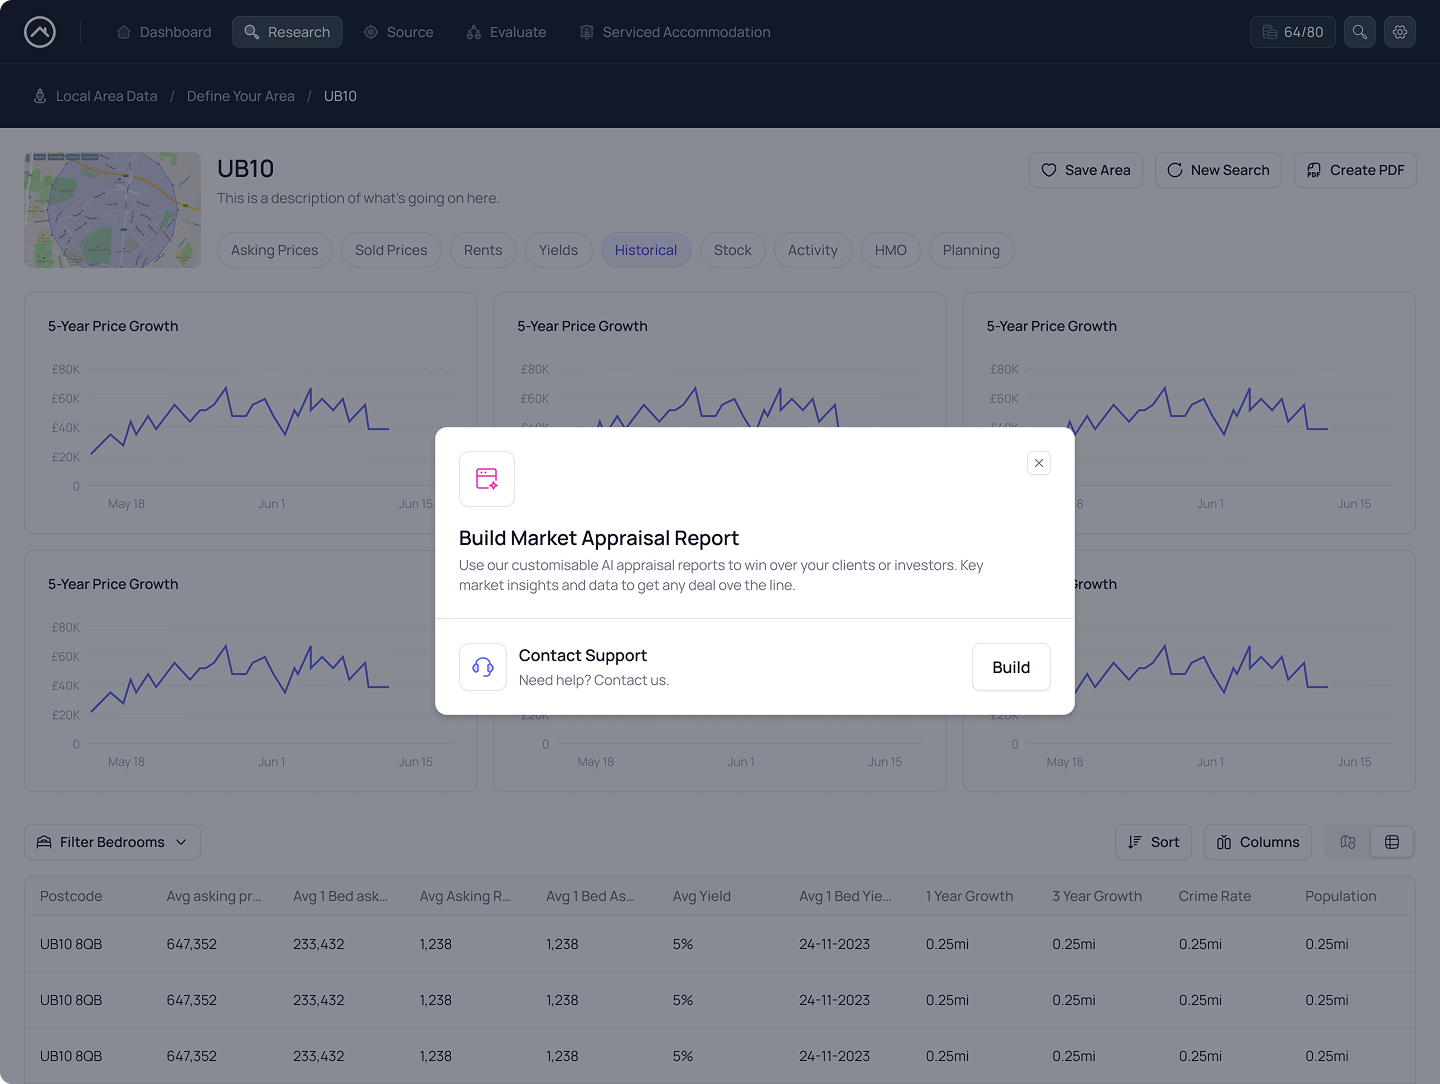Select the Activity tab
This screenshot has height=1084, width=1440.
[x=813, y=250]
